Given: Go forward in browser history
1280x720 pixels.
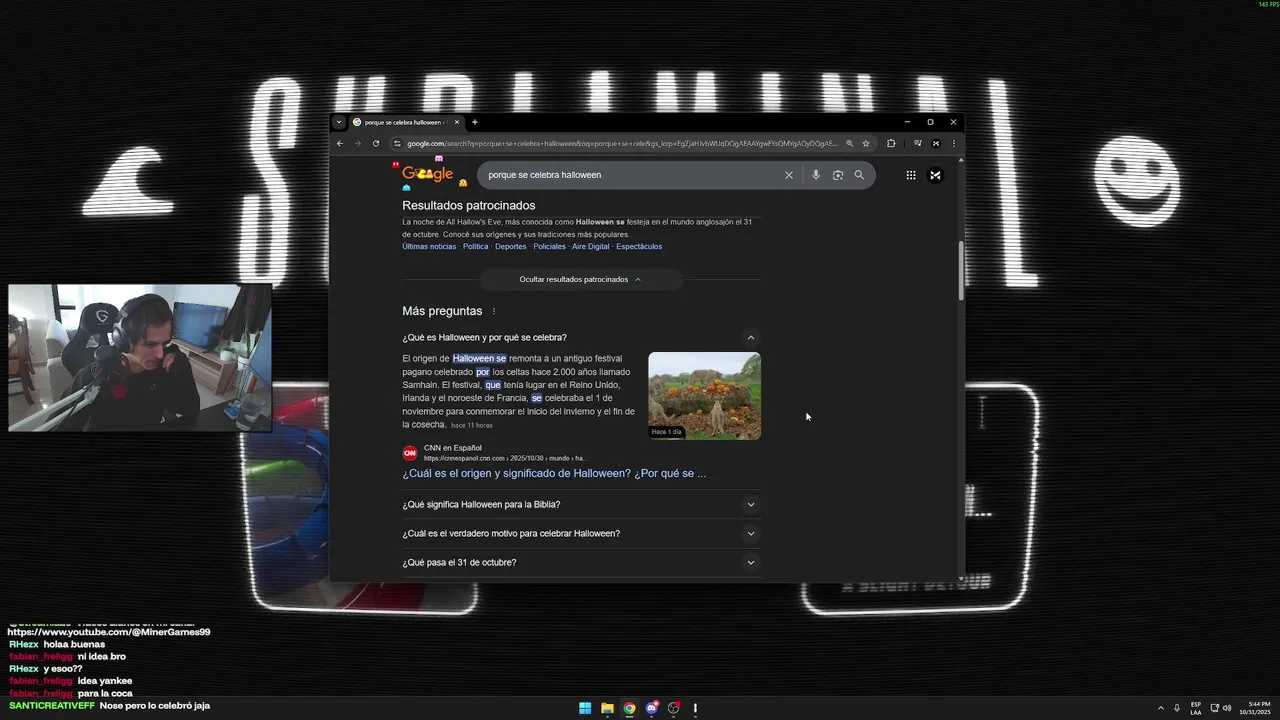Looking at the screenshot, I should point(358,143).
